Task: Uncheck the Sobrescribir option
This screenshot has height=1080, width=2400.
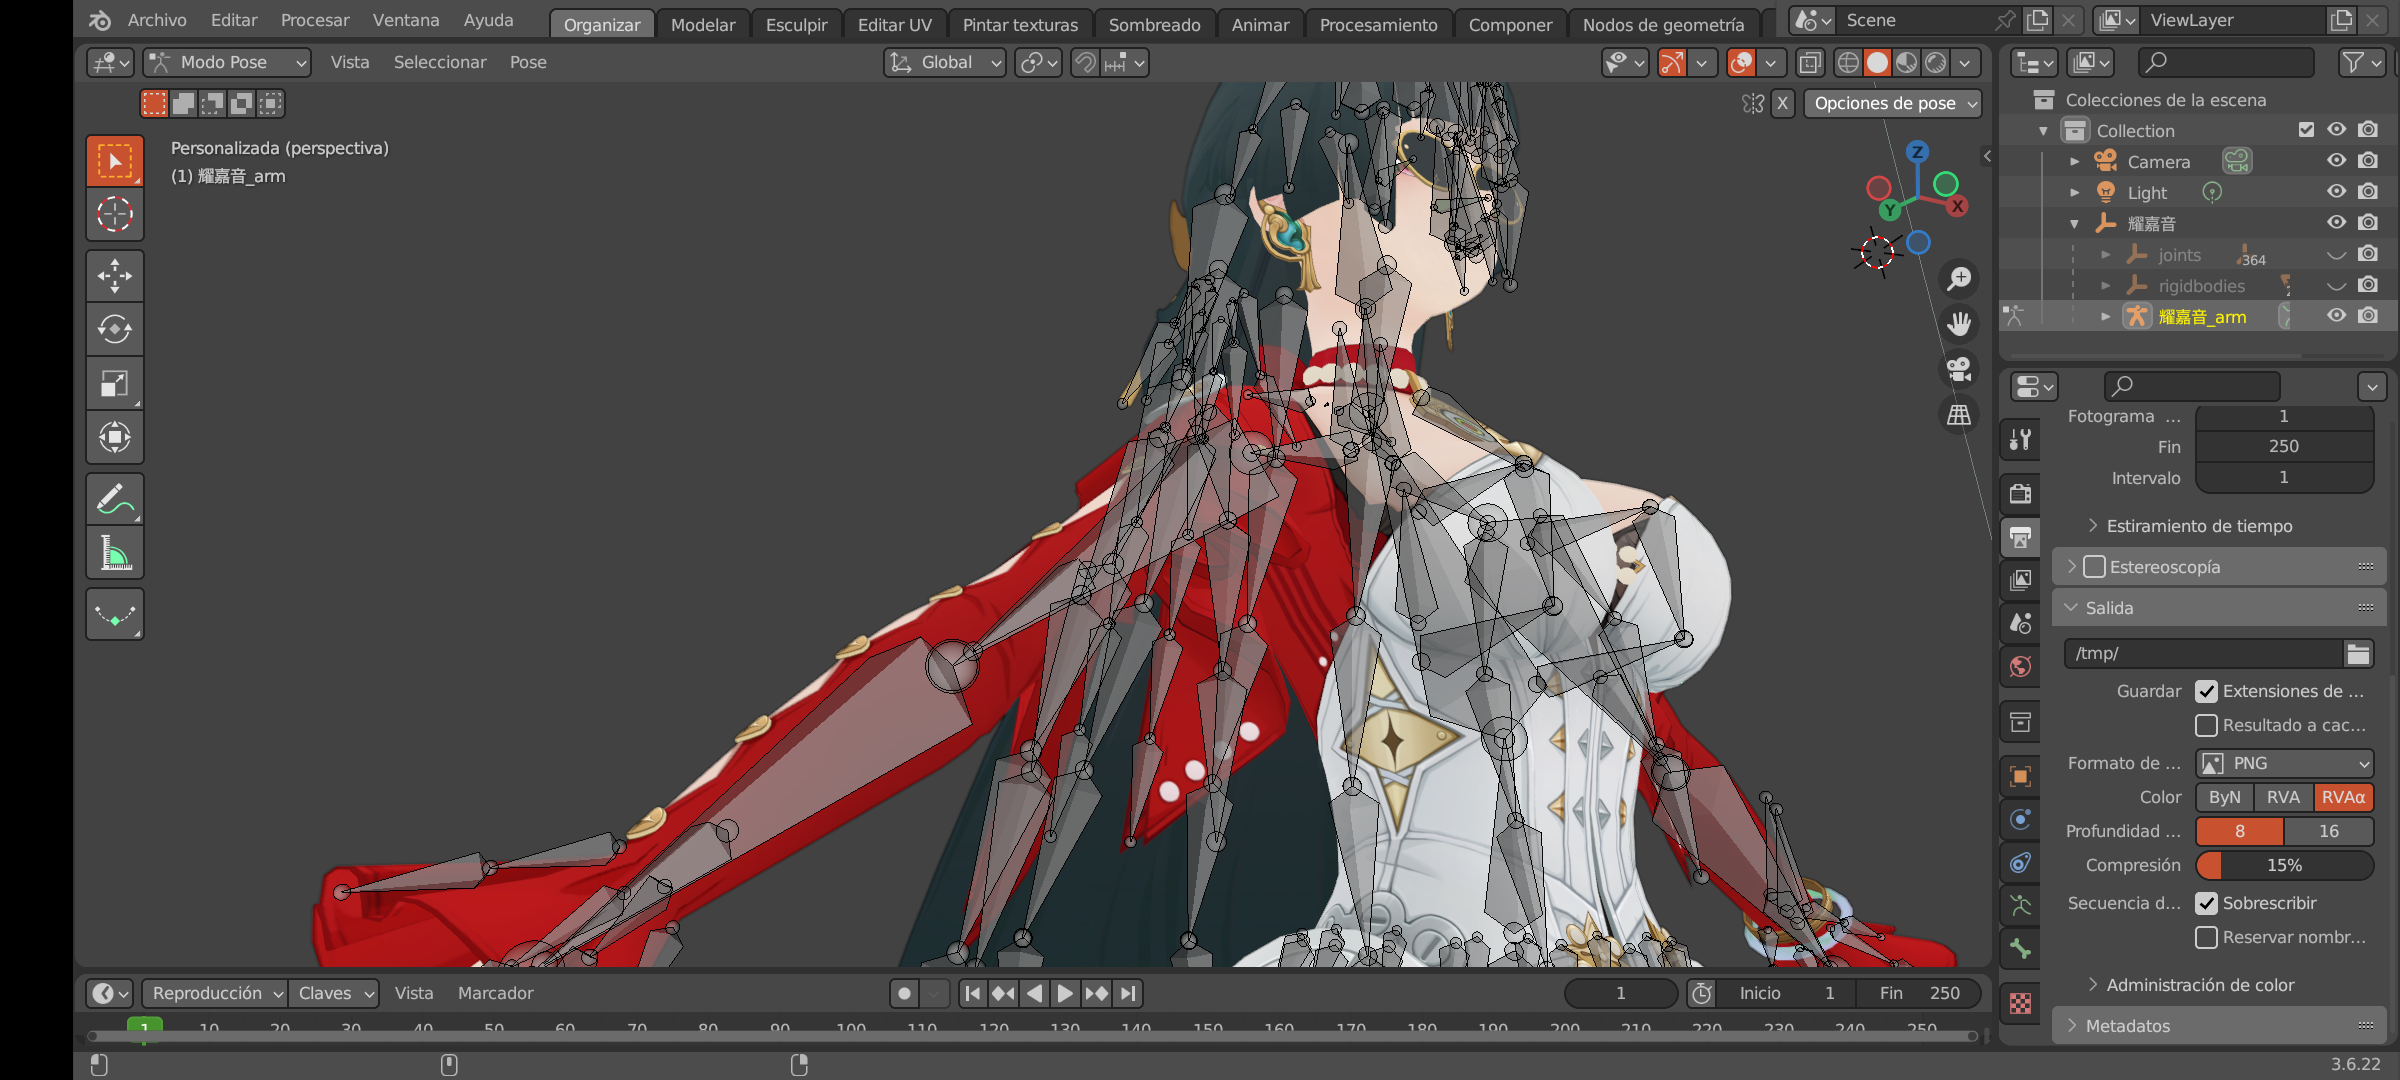Action: coord(2205,903)
